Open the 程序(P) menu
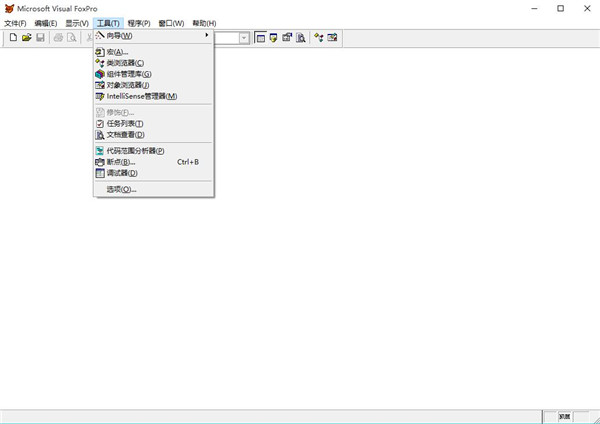 click(x=139, y=23)
